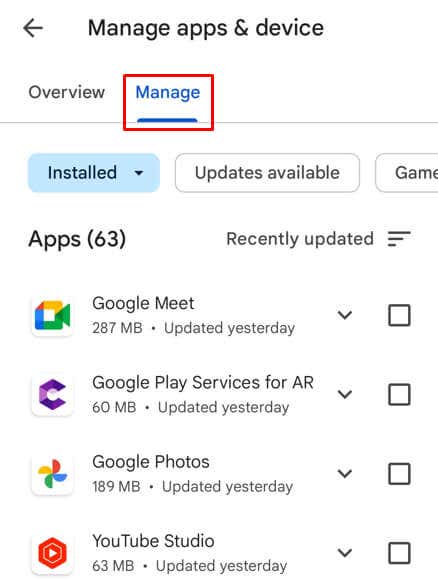Filter by Updates available
438x579 pixels.
[x=267, y=173]
